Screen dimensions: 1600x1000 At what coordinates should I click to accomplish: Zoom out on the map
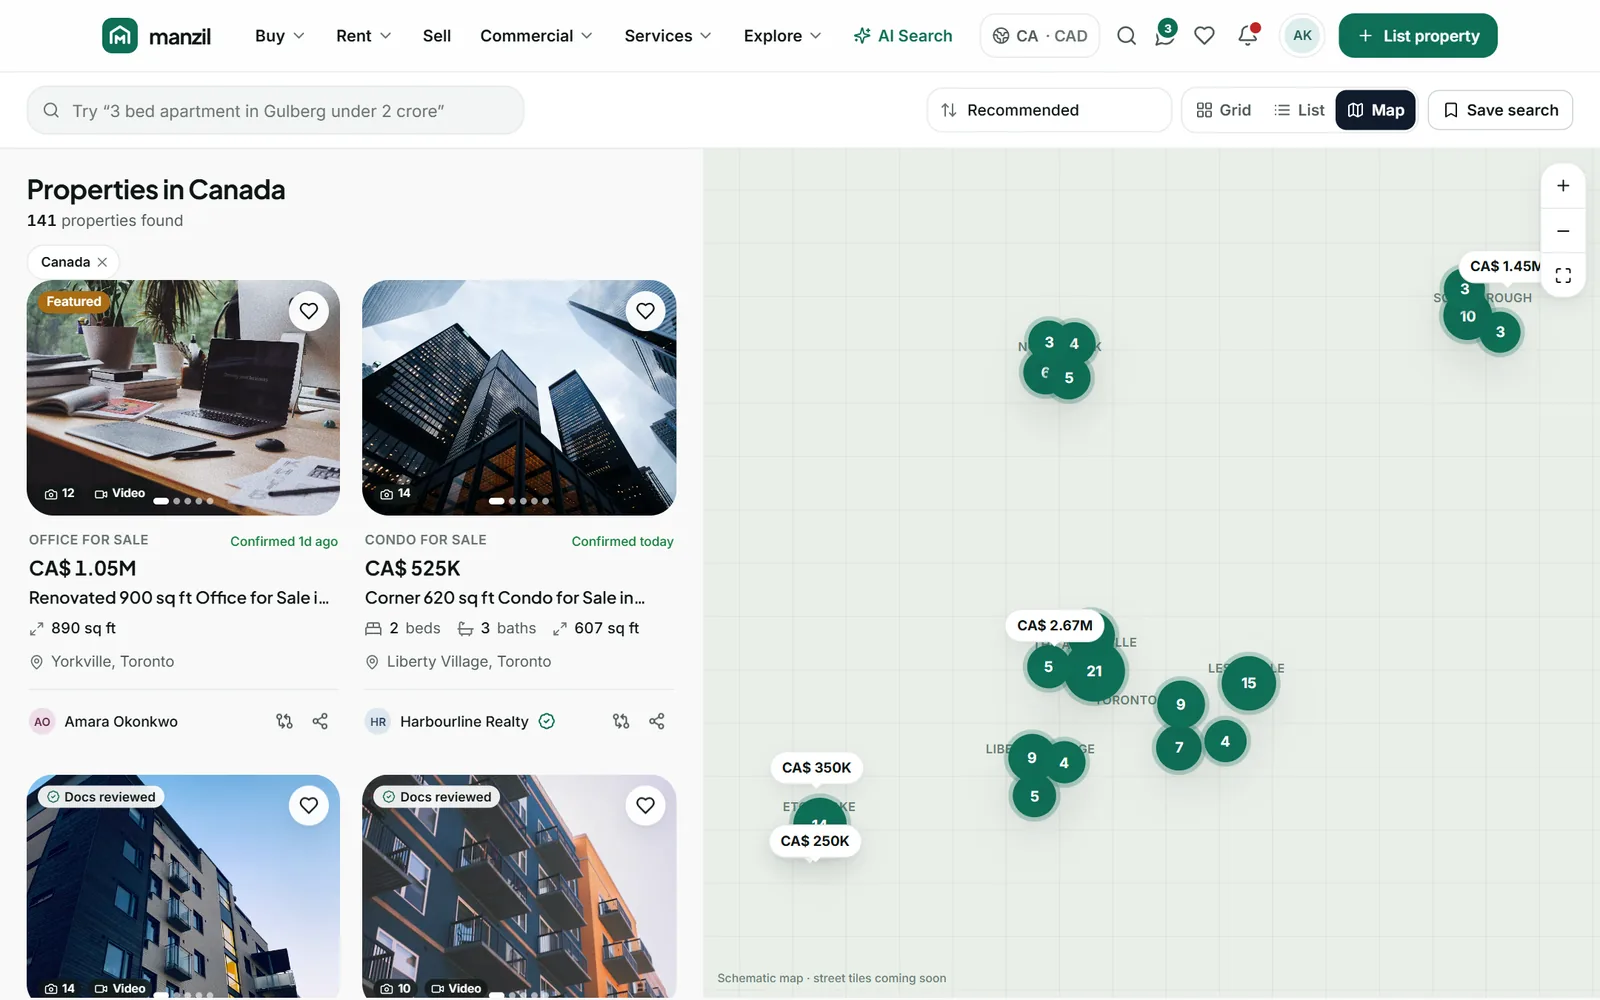1563,231
